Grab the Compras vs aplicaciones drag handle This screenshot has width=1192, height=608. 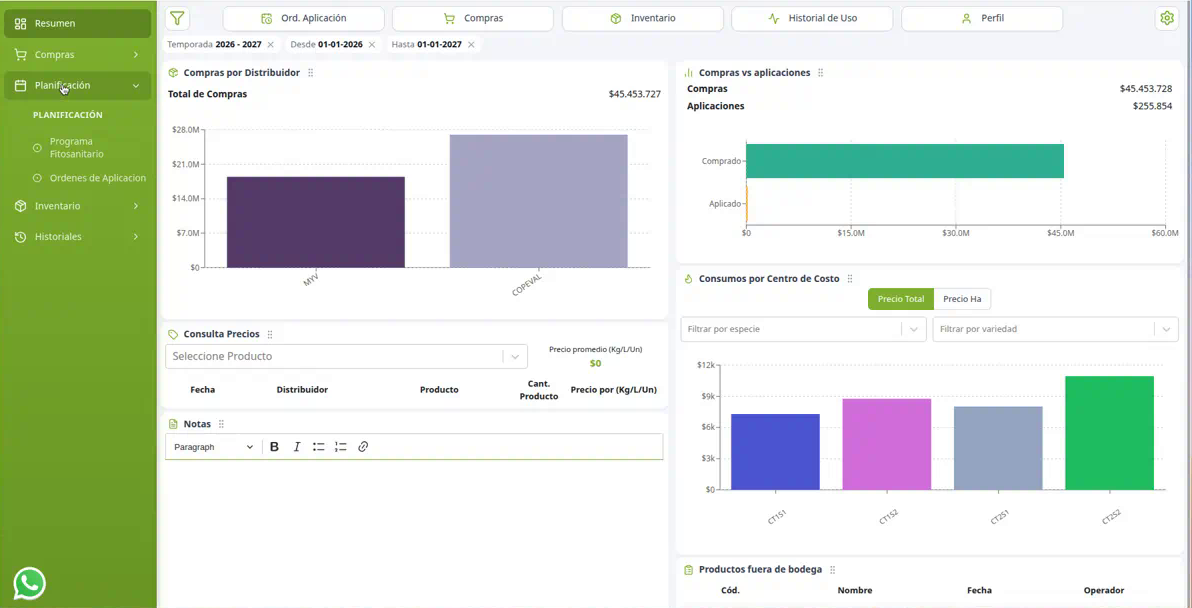coord(820,73)
